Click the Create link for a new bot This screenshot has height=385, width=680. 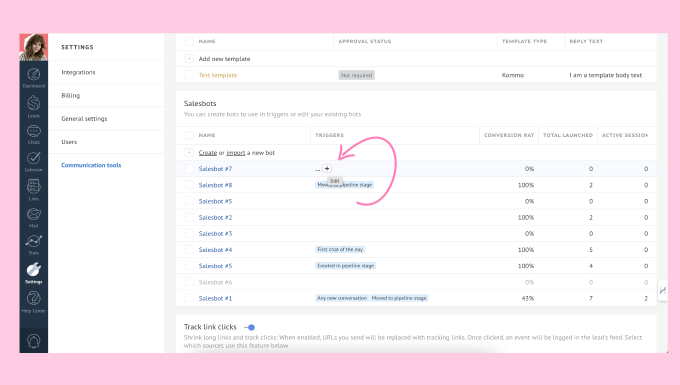[x=208, y=153]
